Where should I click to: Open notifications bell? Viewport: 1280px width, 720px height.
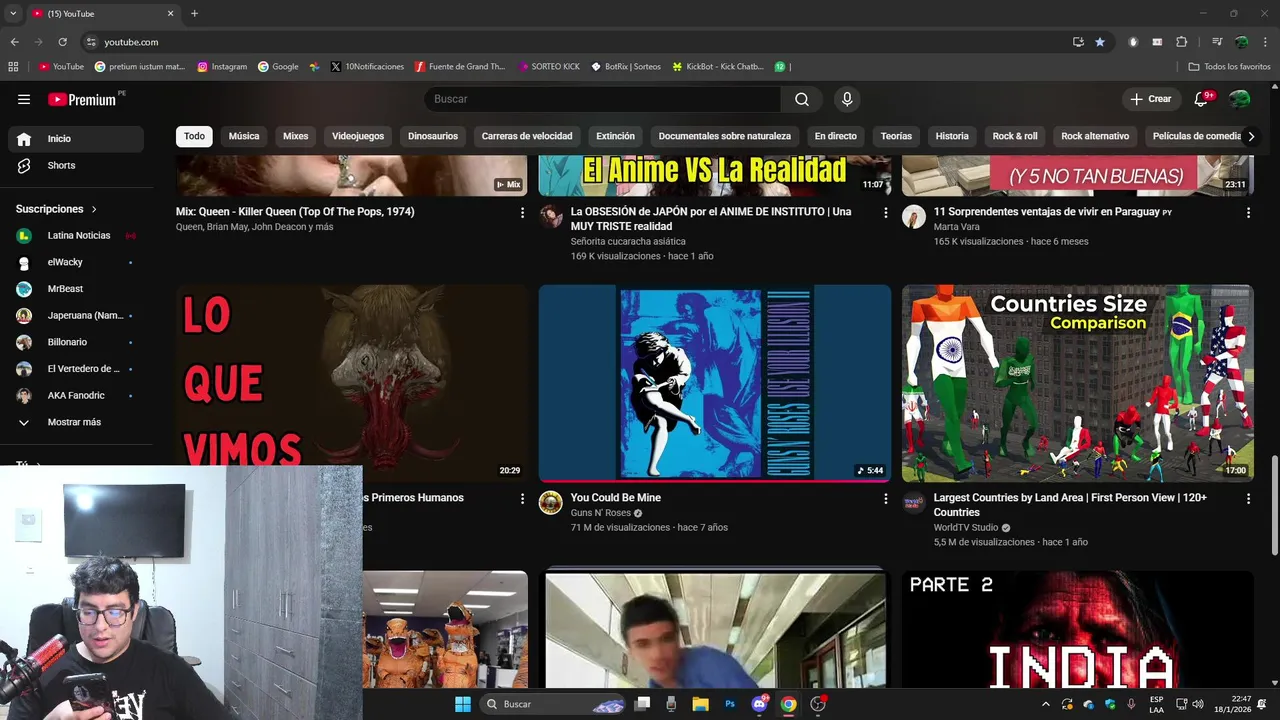[1202, 99]
